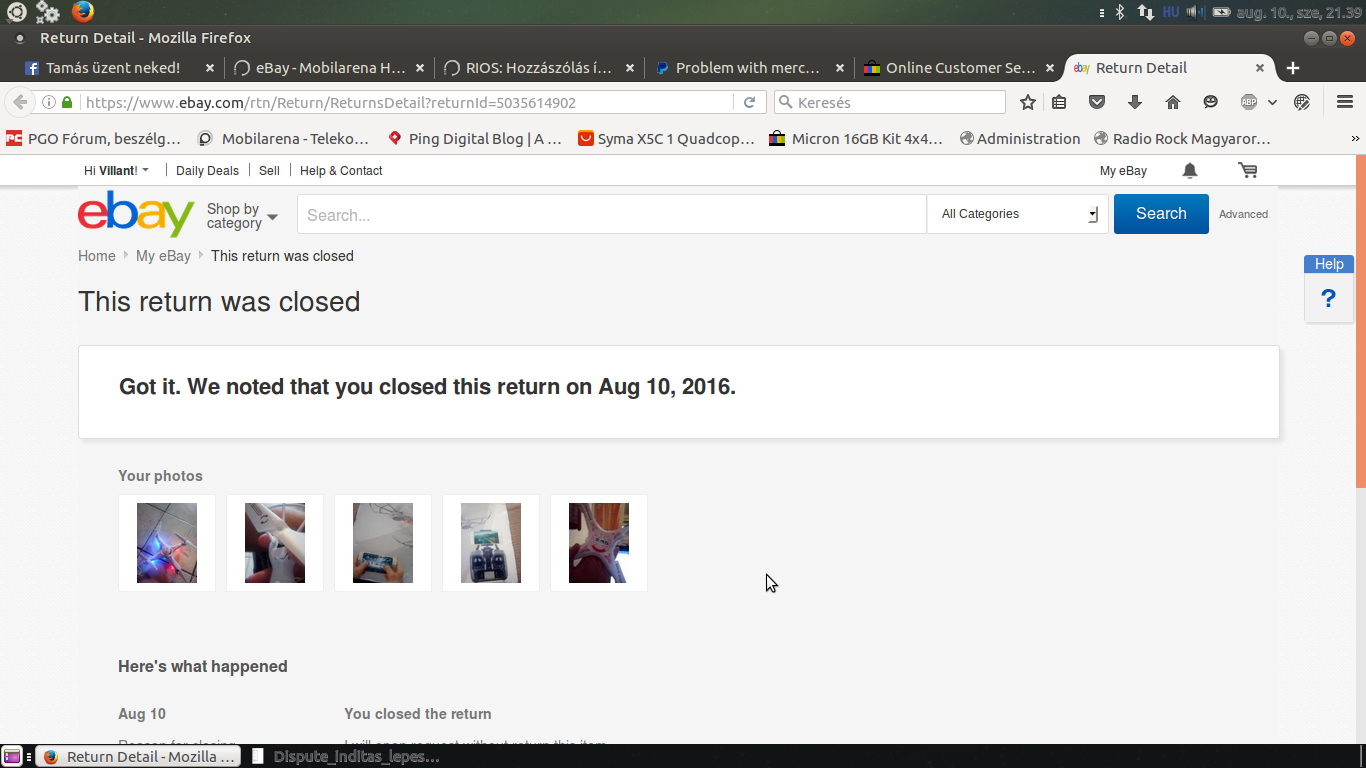Open Ping Digital Blog bookmark
The image size is (1366, 768).
(475, 139)
